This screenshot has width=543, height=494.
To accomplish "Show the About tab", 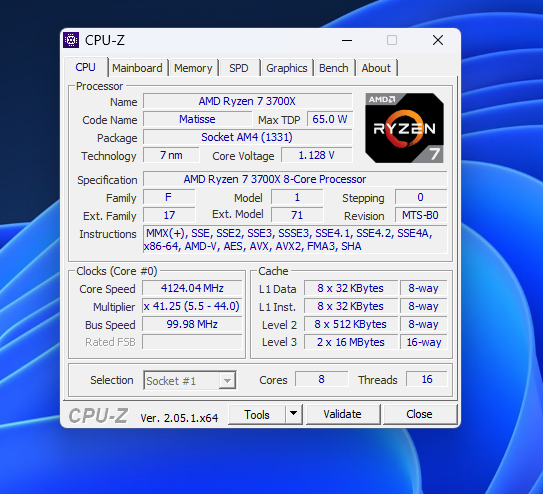I will 376,68.
